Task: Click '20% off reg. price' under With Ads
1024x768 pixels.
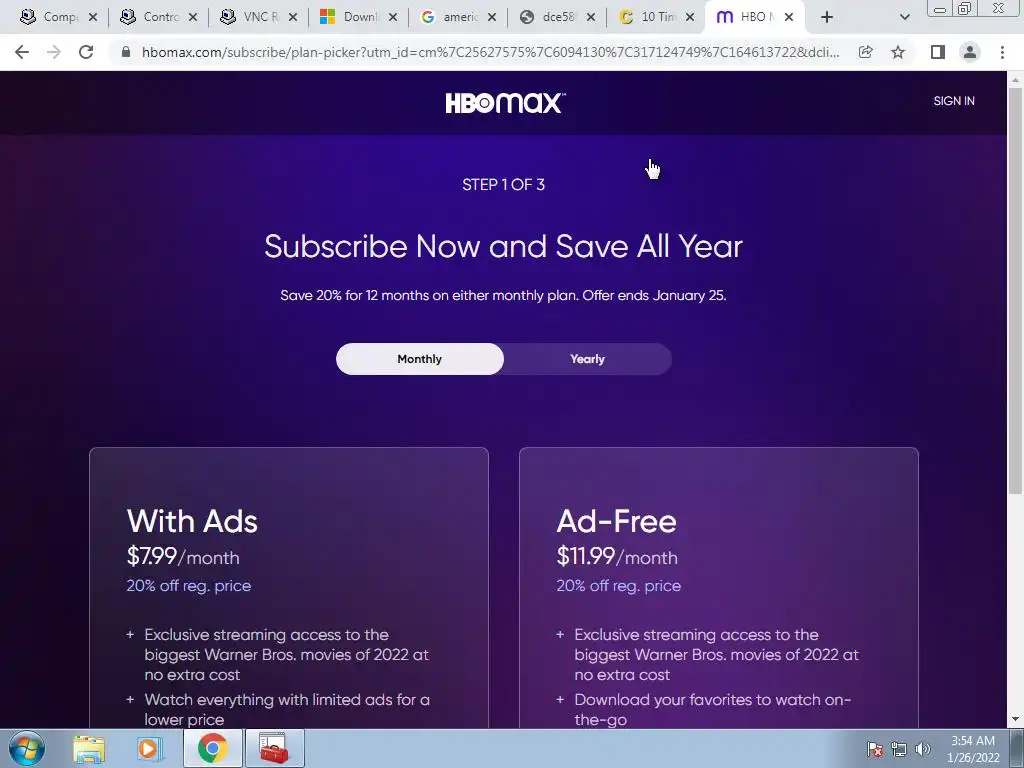Action: (x=189, y=586)
